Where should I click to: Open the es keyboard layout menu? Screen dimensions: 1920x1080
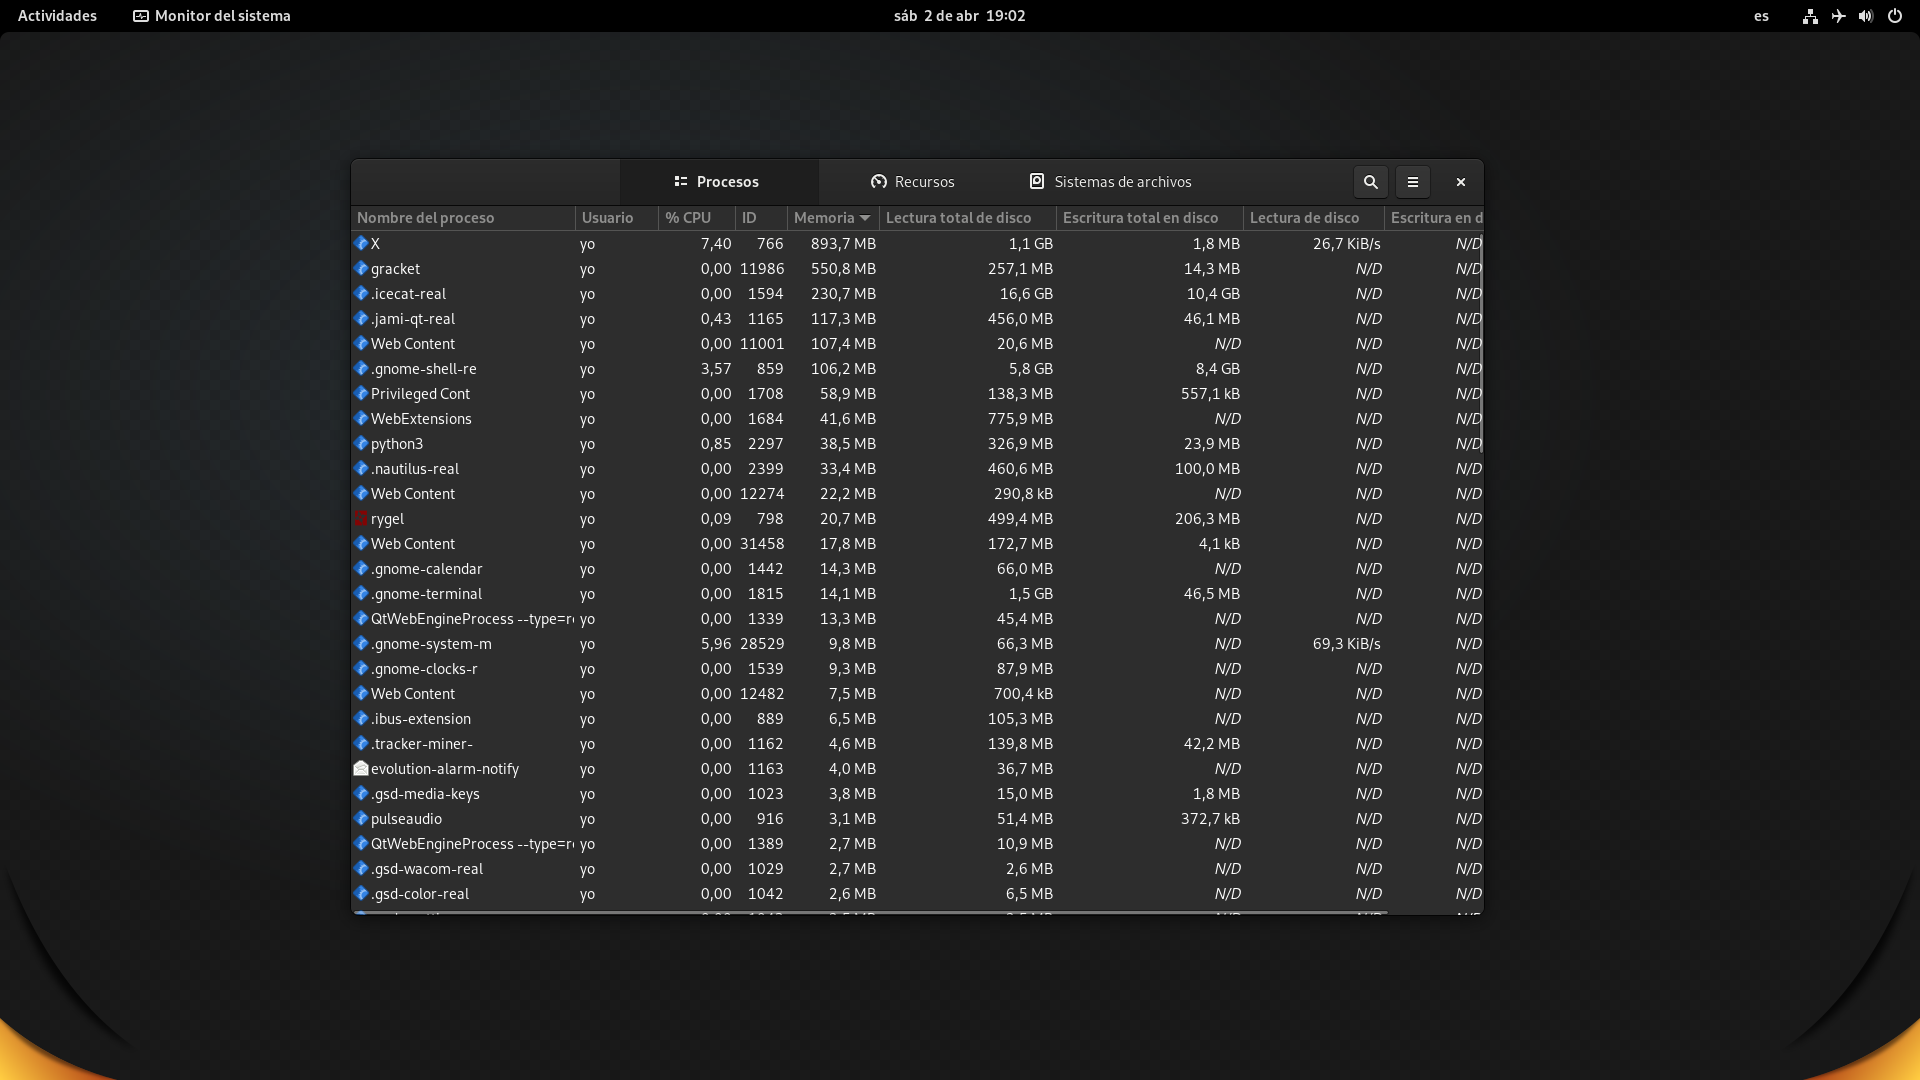1761,16
